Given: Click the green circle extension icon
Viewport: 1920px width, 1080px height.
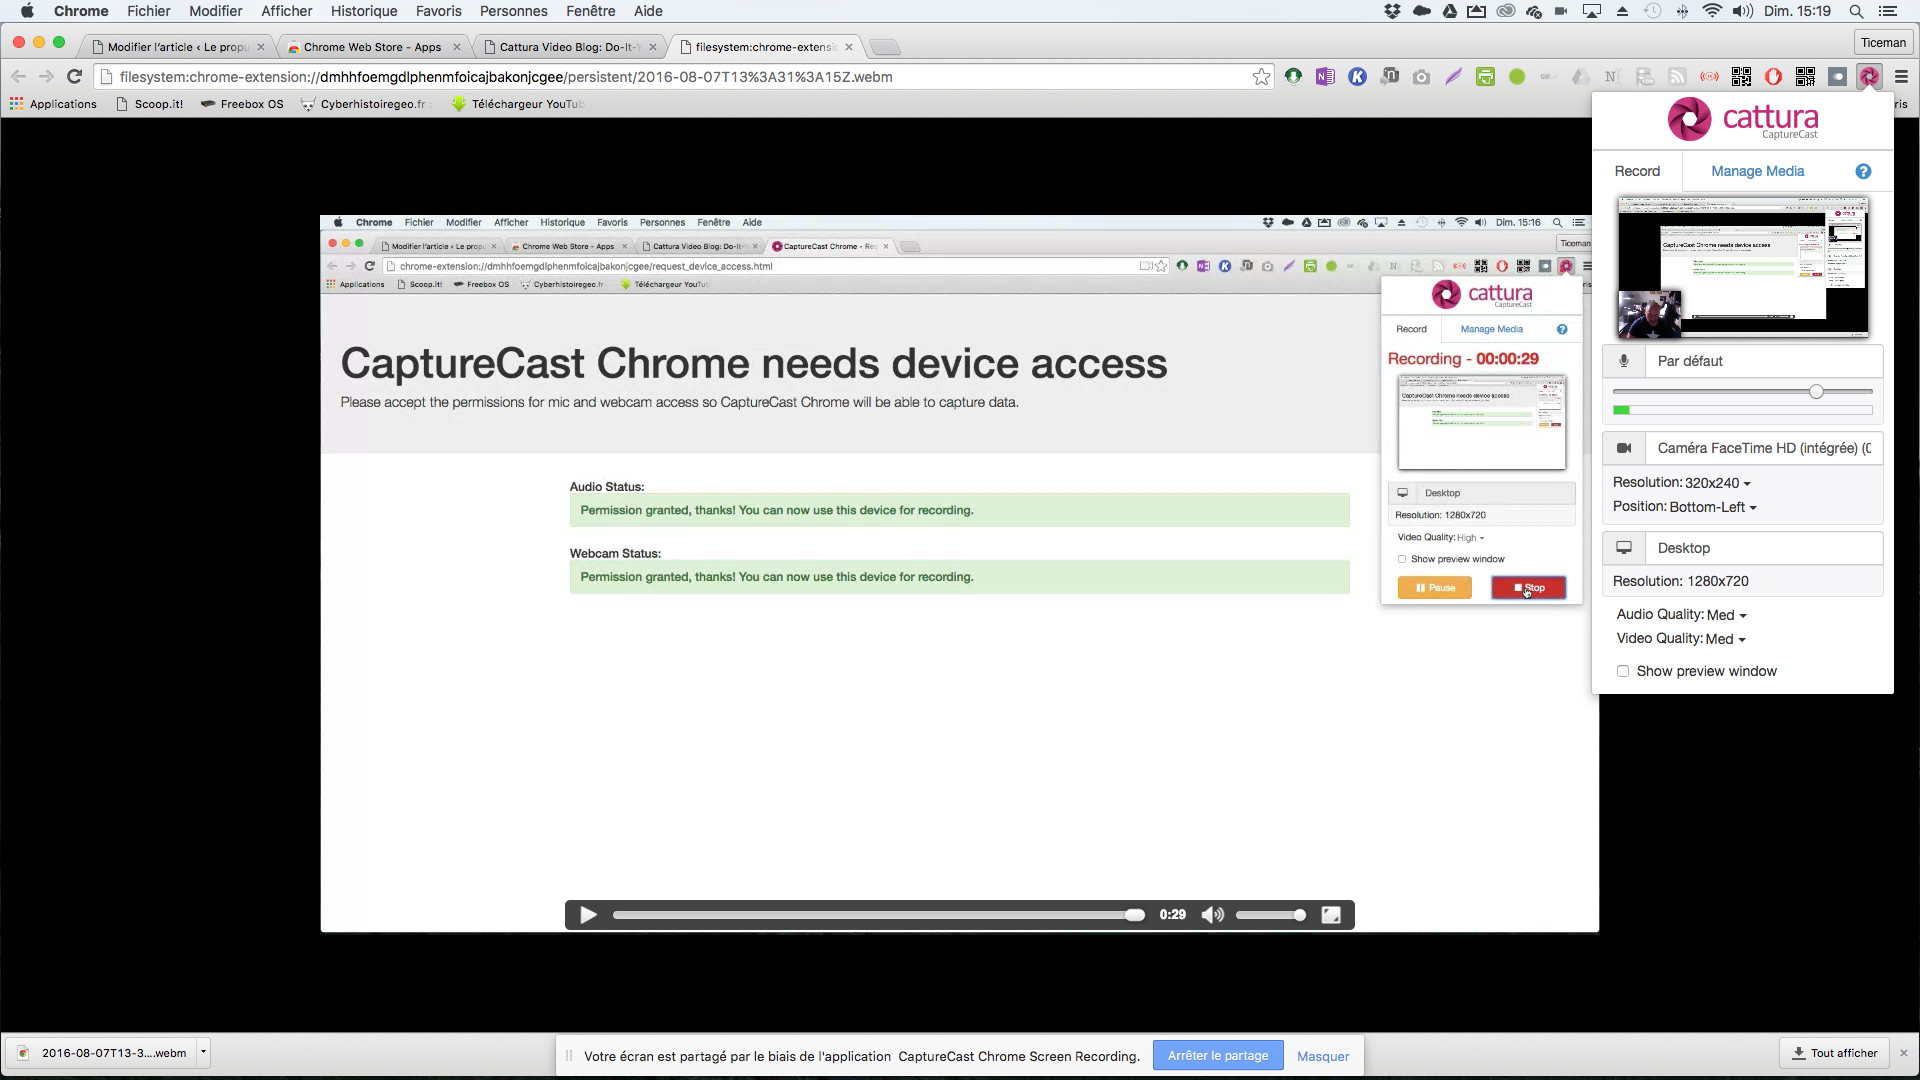Looking at the screenshot, I should tap(1517, 77).
